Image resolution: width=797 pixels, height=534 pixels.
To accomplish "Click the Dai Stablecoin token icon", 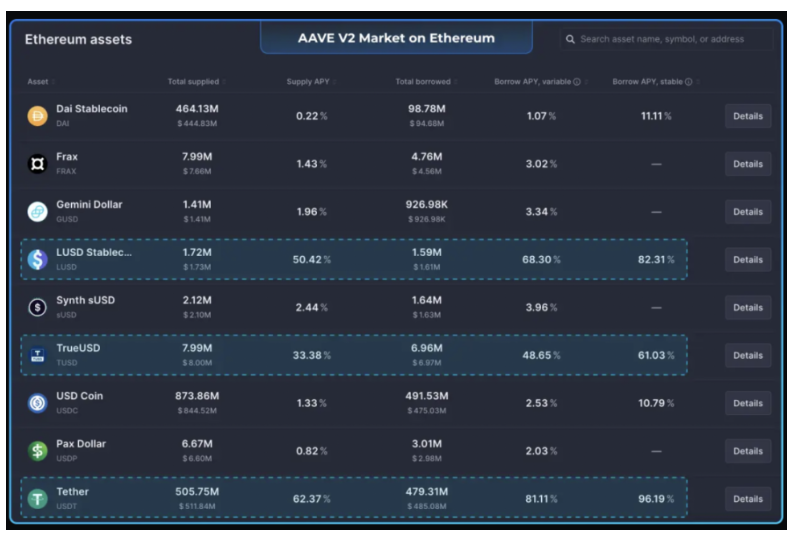I will 37,116.
